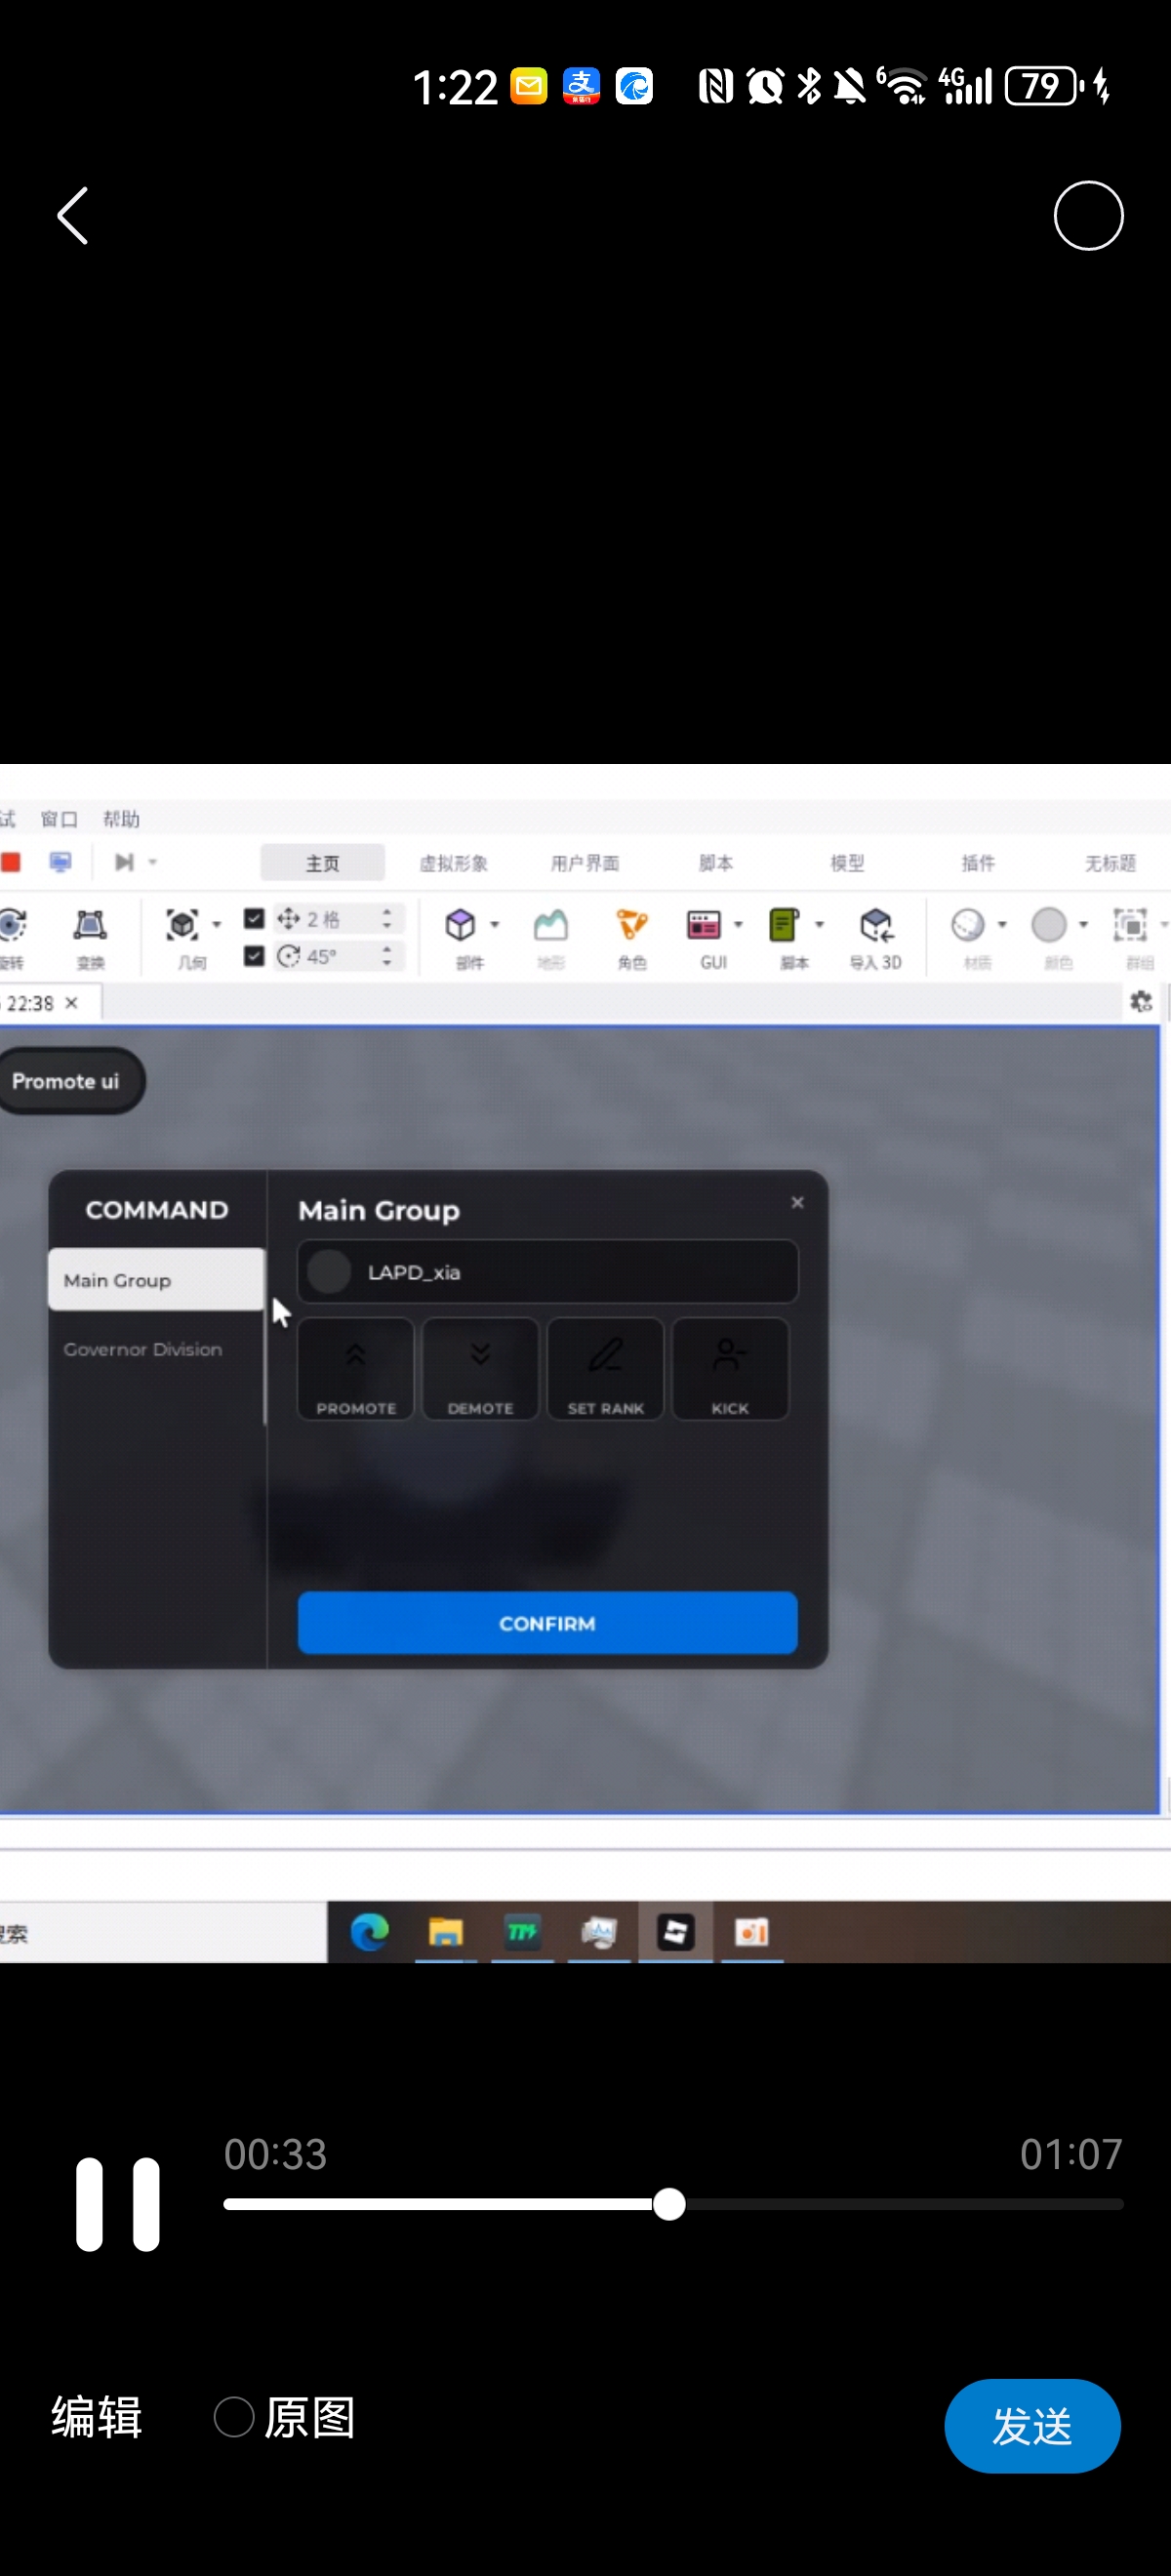
Task: Open the 编辑 edit option
Action: (x=96, y=2417)
